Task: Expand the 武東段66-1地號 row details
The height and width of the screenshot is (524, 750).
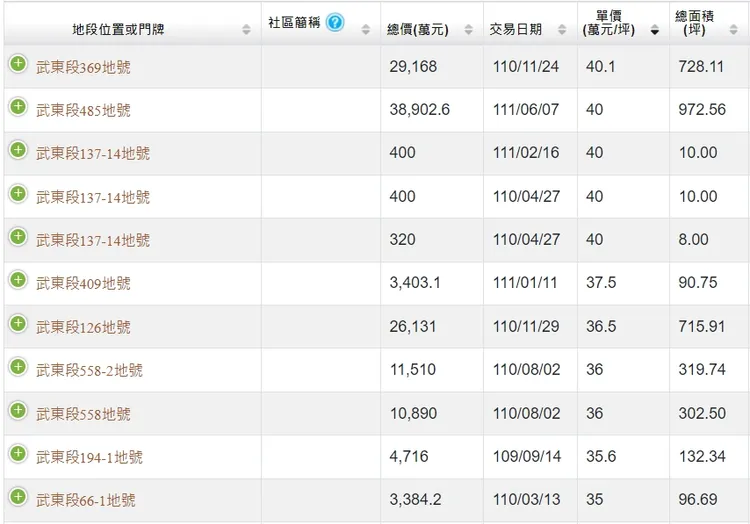Action: (x=18, y=496)
